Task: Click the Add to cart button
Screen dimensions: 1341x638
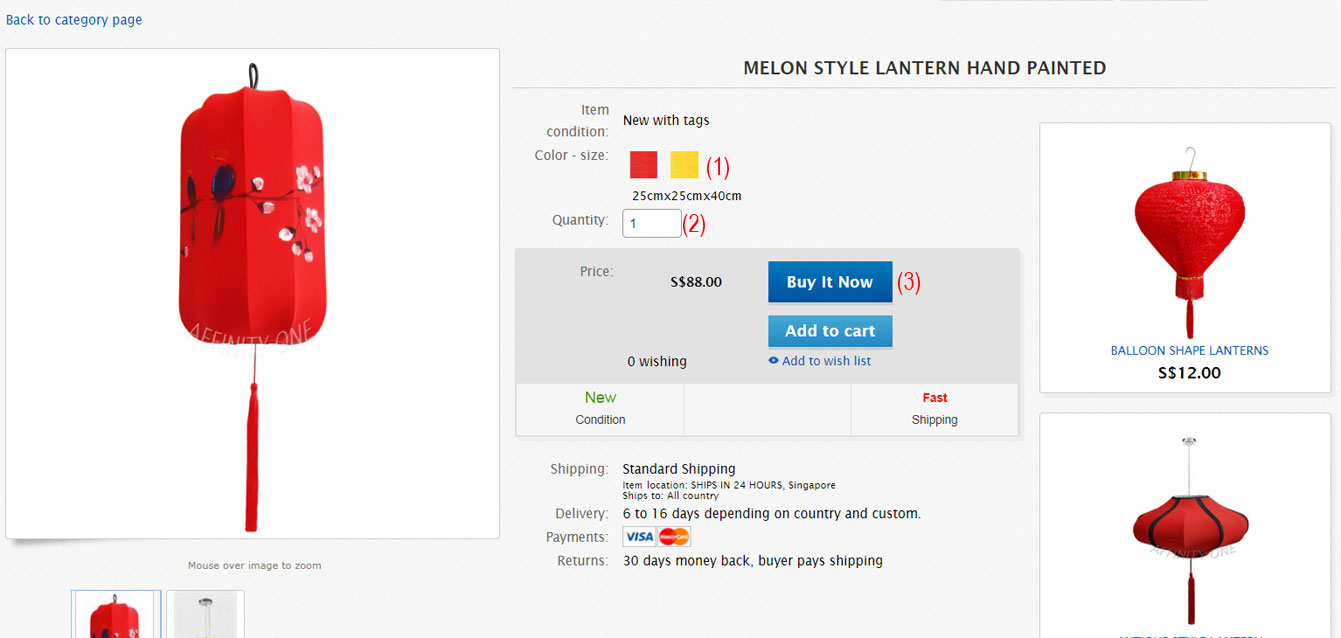Action: 830,331
